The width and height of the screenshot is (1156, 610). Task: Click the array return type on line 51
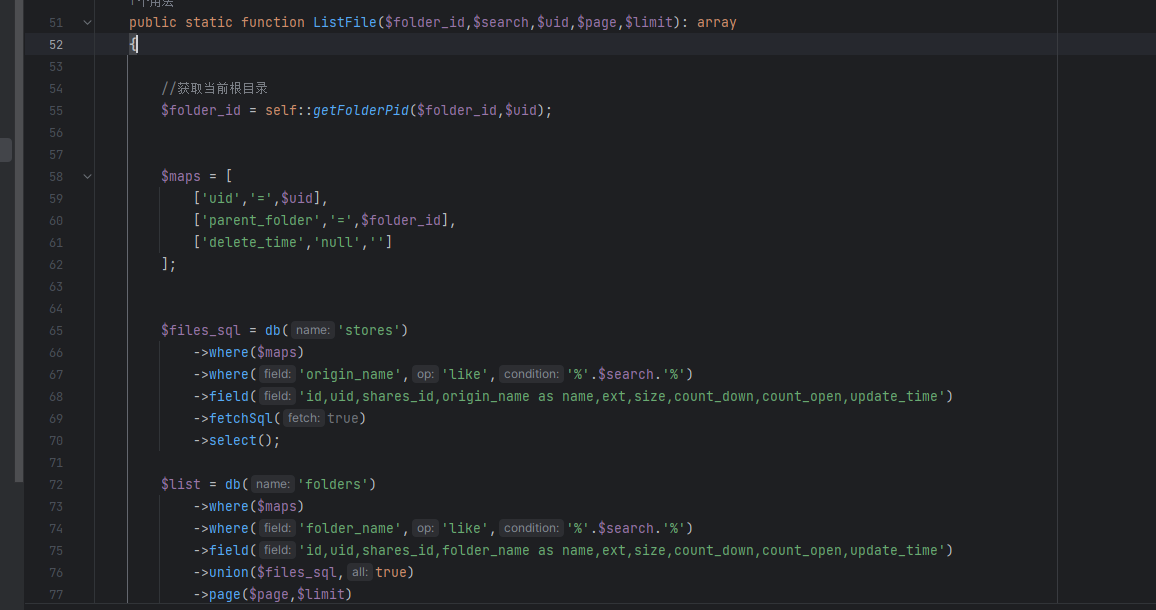(x=717, y=22)
